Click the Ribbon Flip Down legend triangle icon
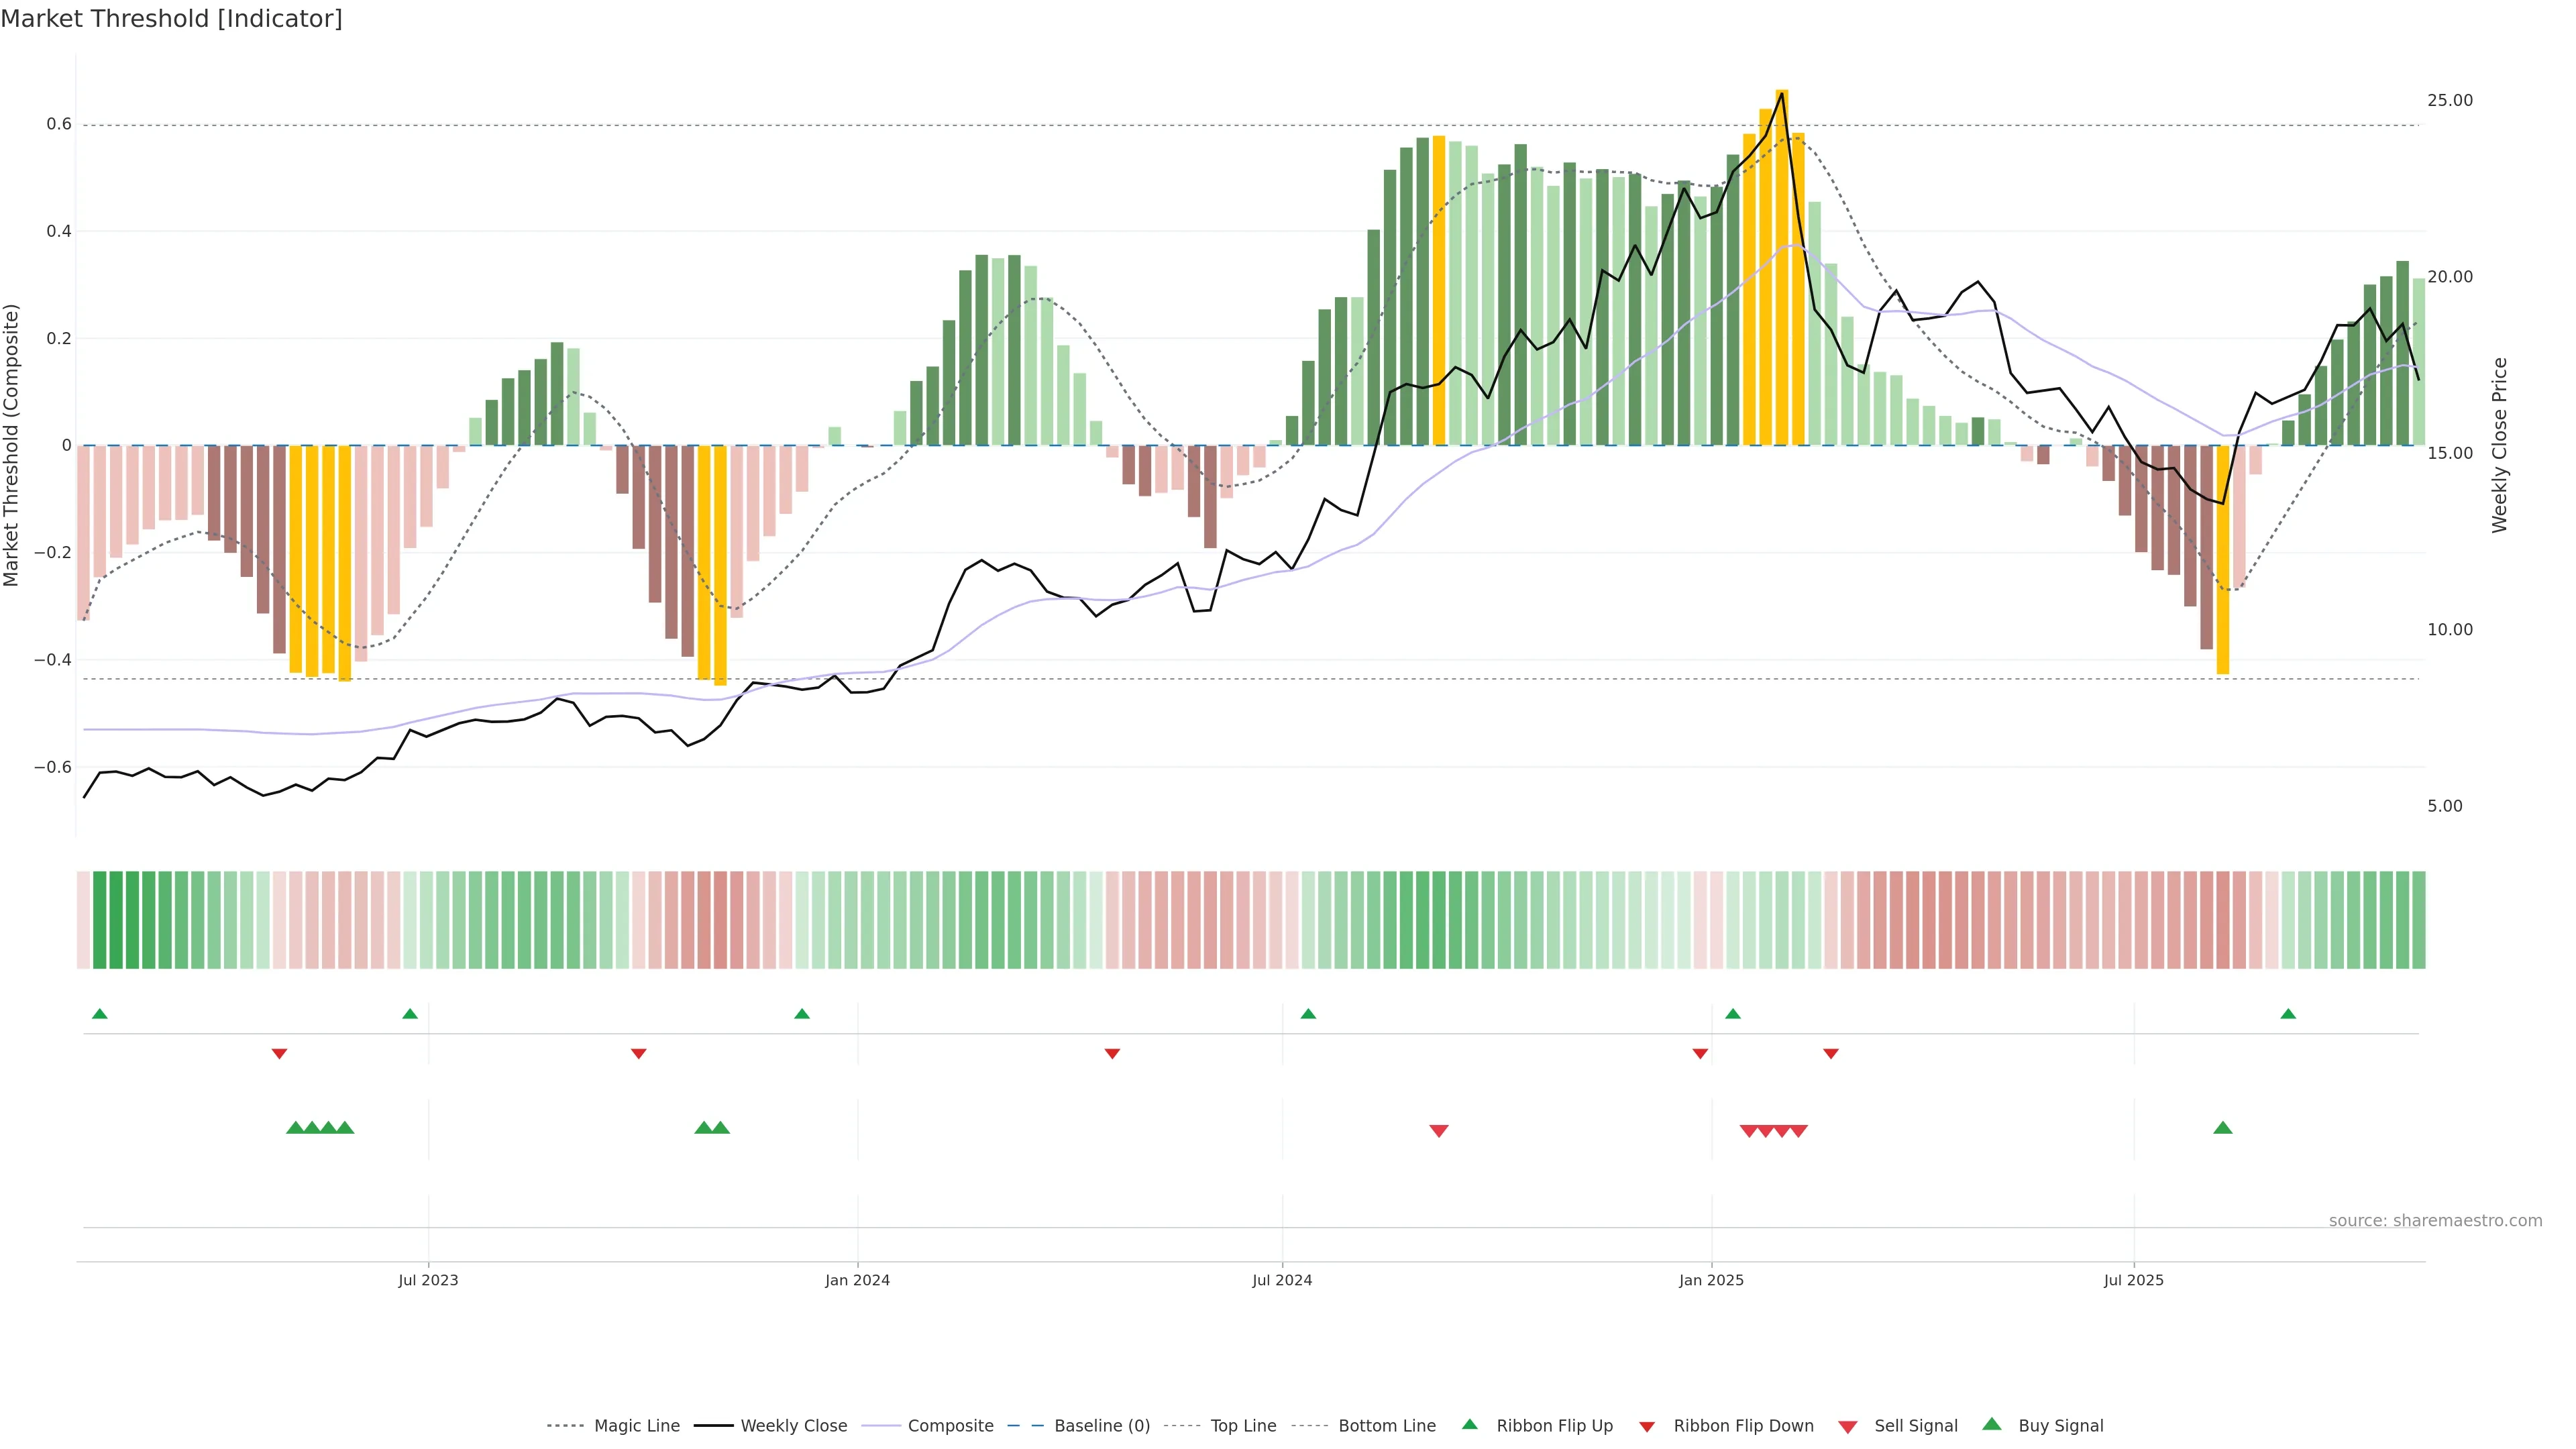This screenshot has height=1449, width=2576. (1647, 1427)
